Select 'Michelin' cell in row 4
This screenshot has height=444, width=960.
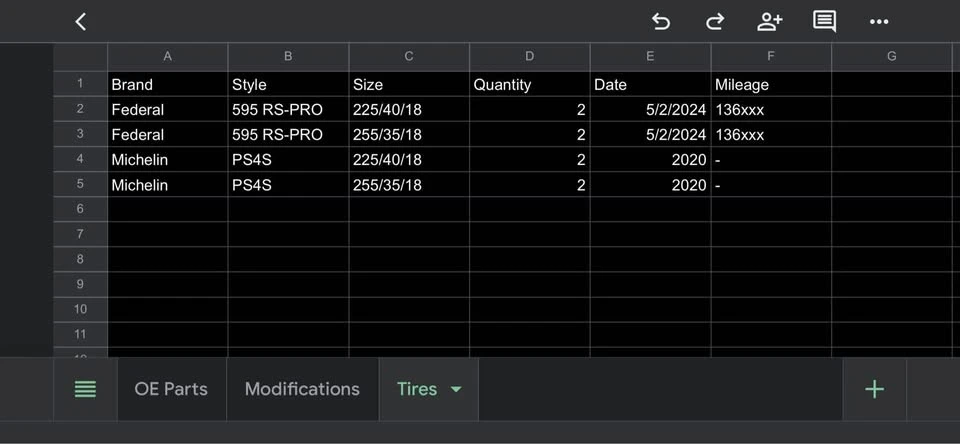(167, 160)
